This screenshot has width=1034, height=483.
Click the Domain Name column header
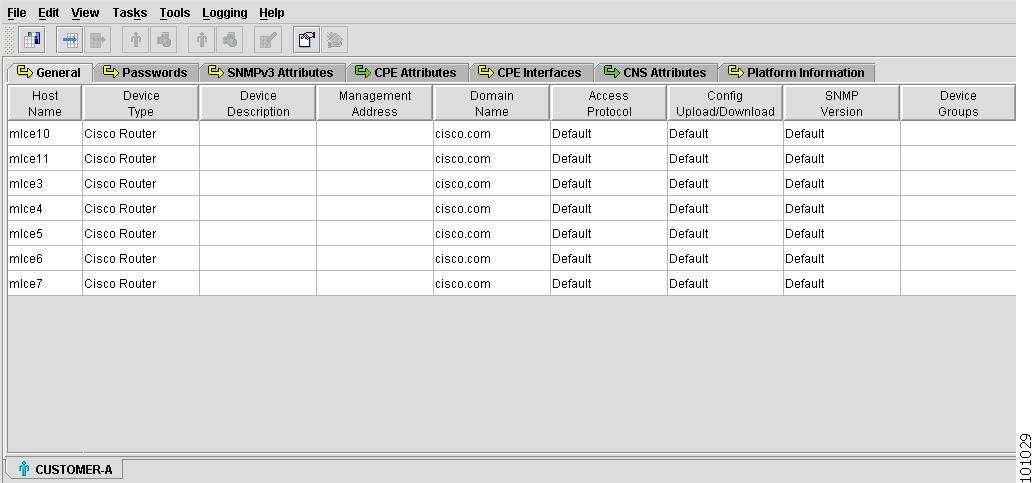click(x=492, y=104)
